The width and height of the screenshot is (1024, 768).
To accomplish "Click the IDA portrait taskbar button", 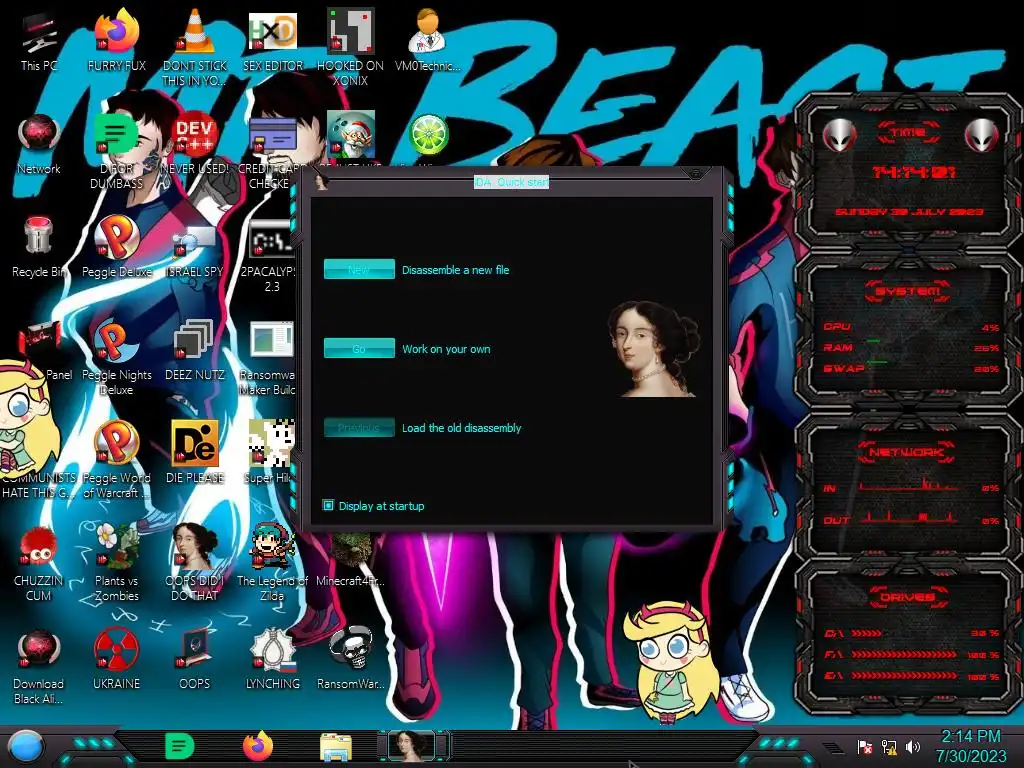I will pos(412,746).
